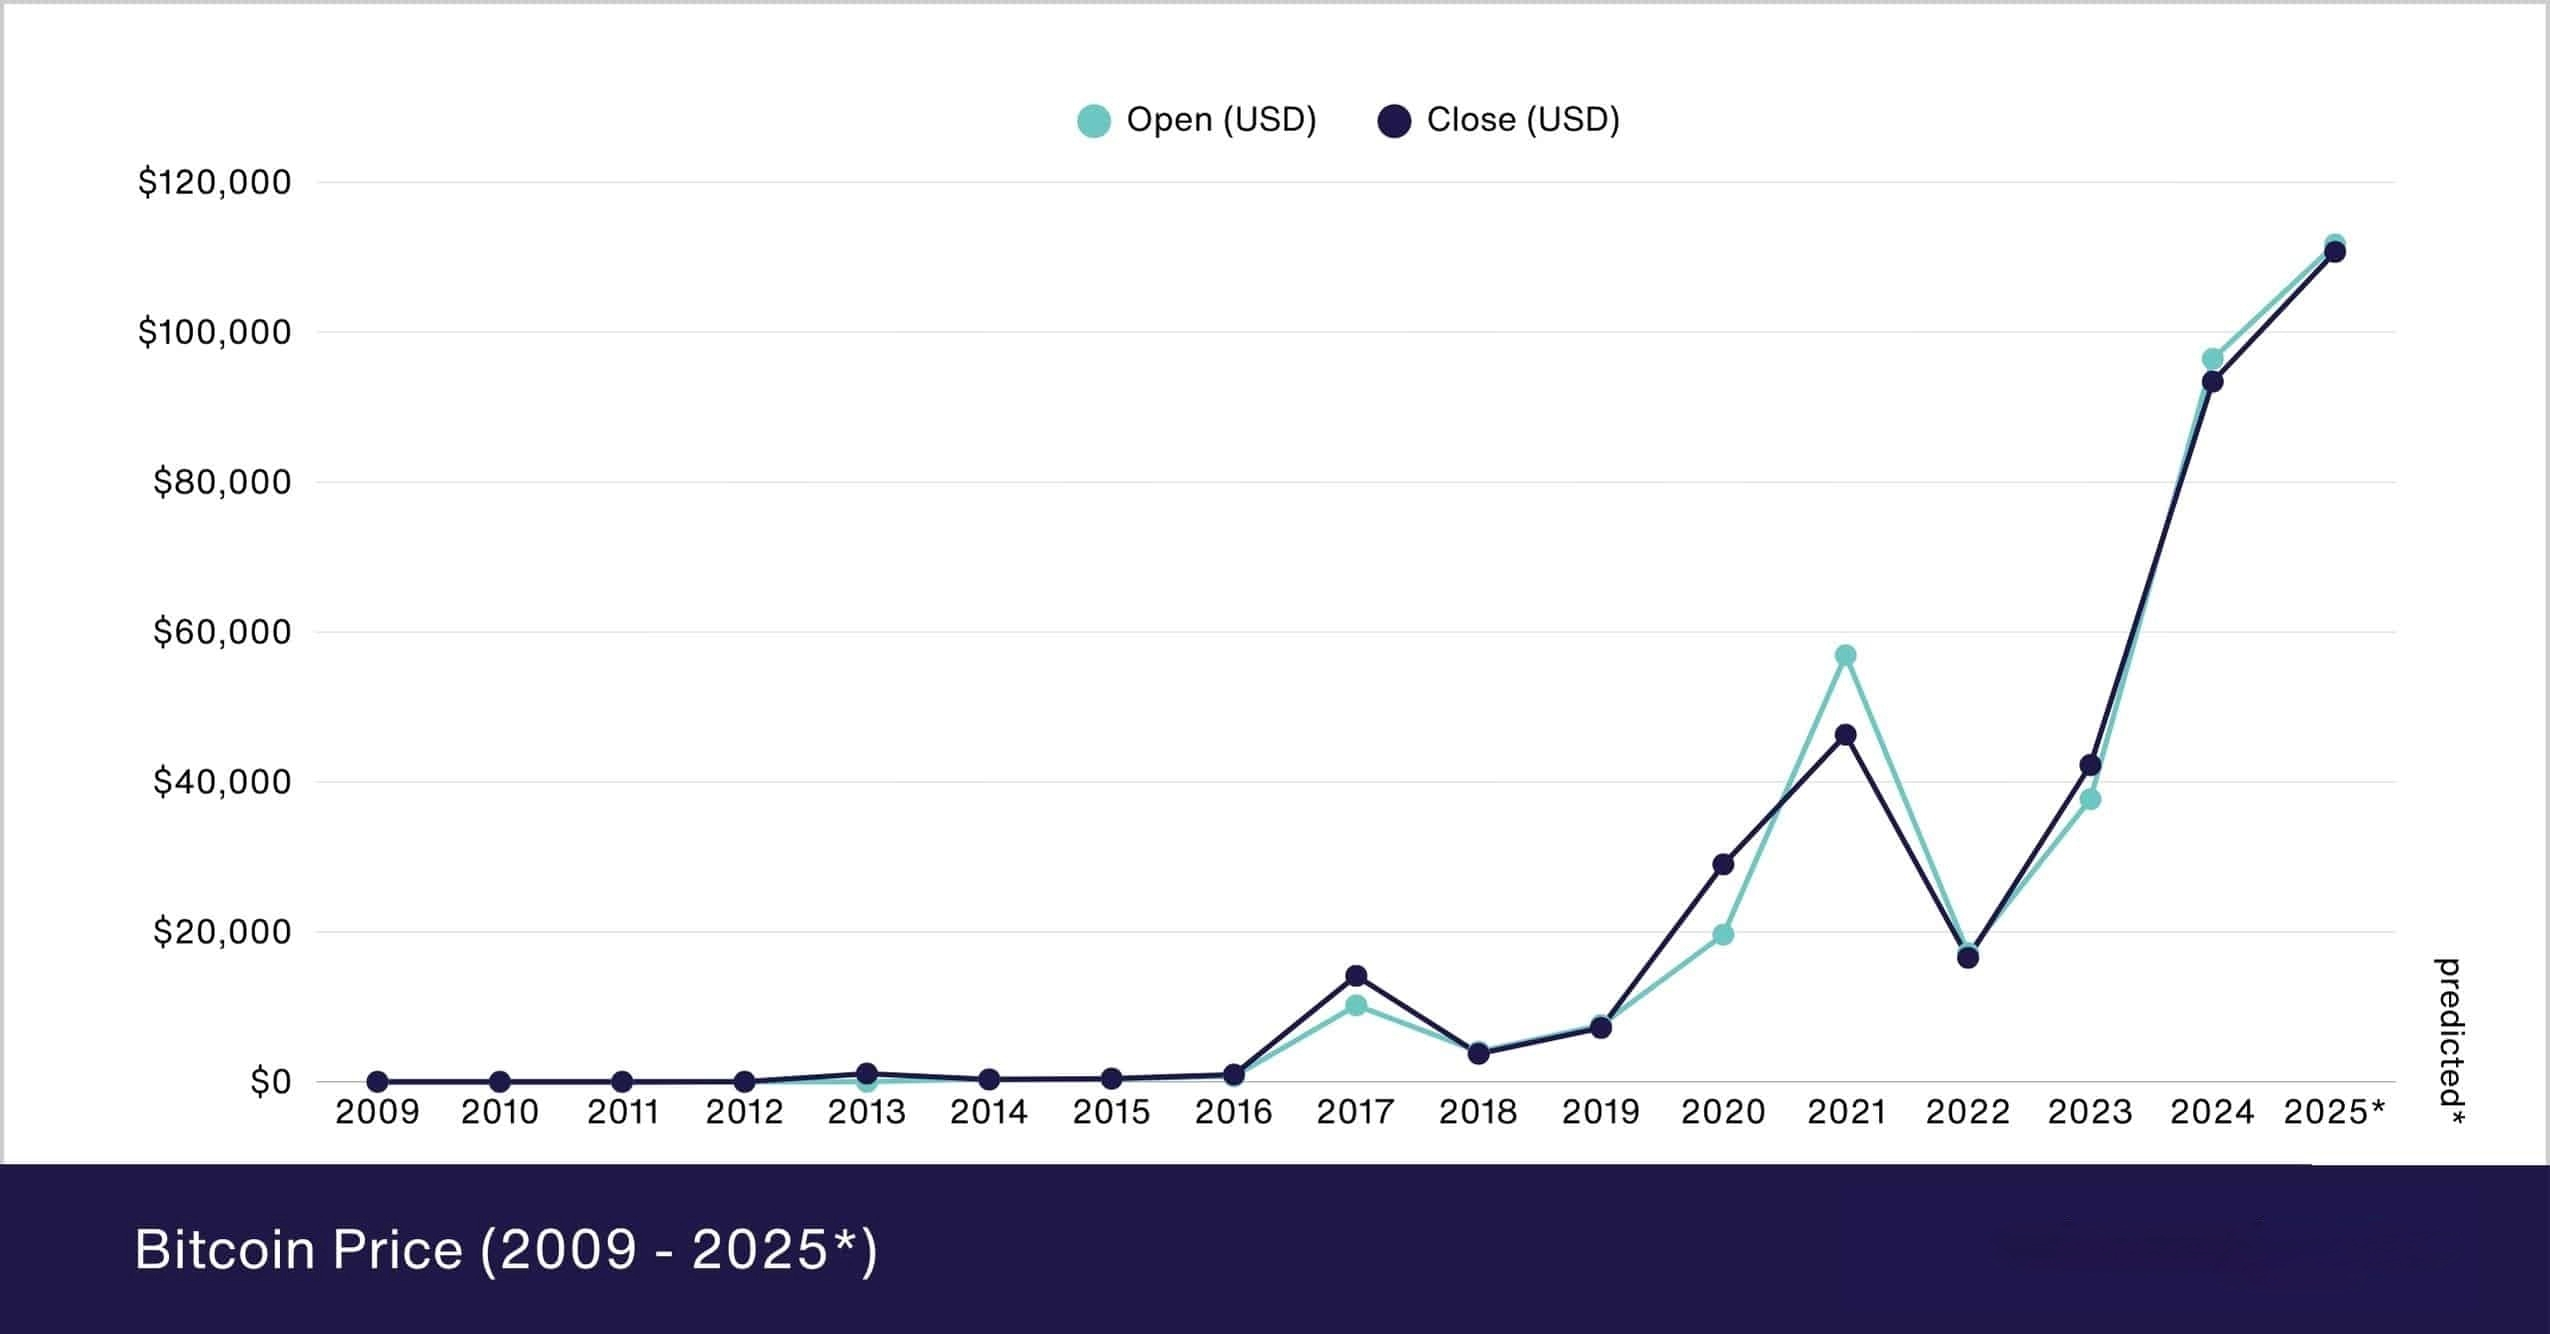Viewport: 2550px width, 1334px height.
Task: Toggle the Close (USD) legend series
Action: [x=1522, y=120]
